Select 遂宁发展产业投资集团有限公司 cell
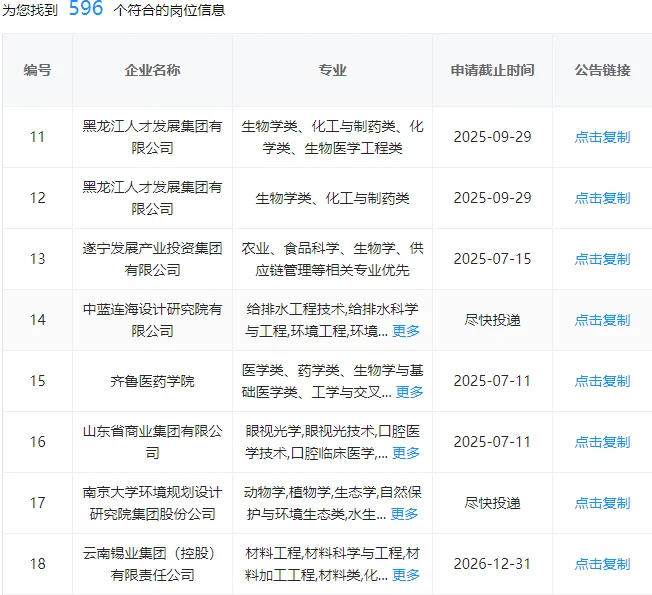Viewport: 652px width, 595px height. pos(152,259)
